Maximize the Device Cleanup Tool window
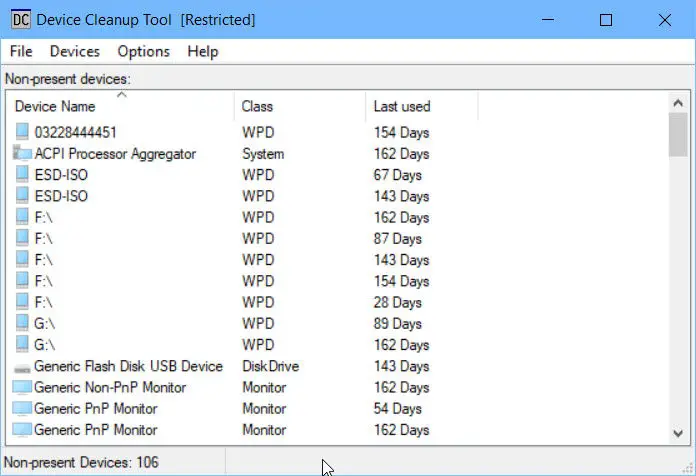This screenshot has width=696, height=476. point(606,20)
